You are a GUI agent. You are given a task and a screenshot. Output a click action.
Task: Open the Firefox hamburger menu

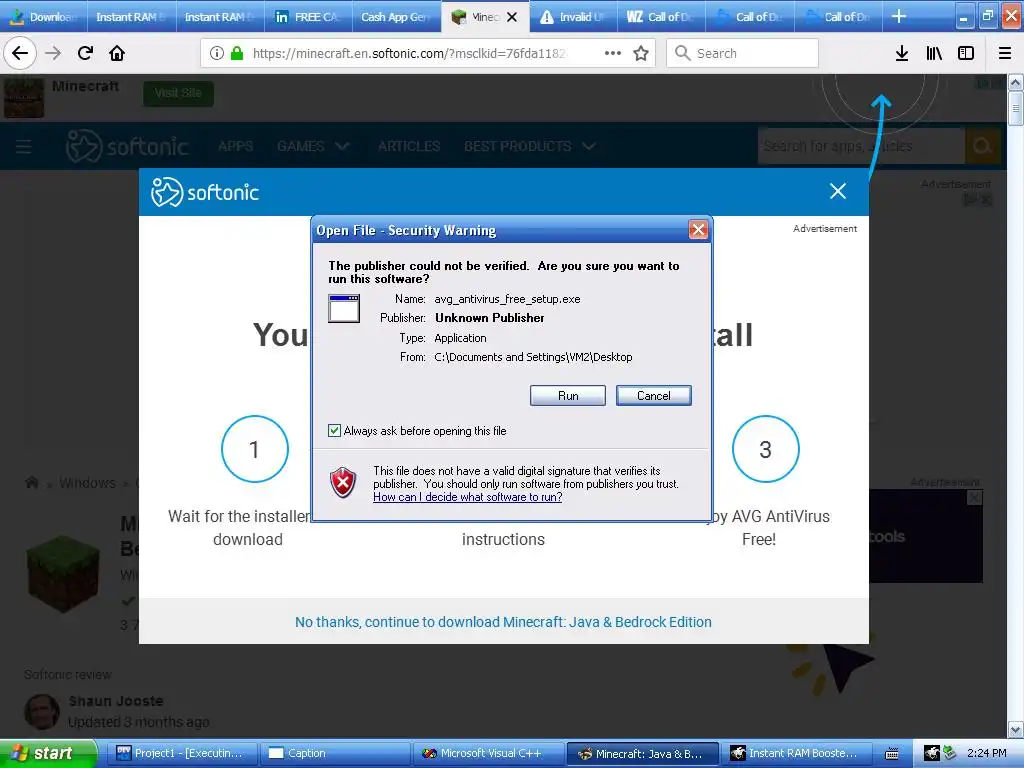(1004, 53)
